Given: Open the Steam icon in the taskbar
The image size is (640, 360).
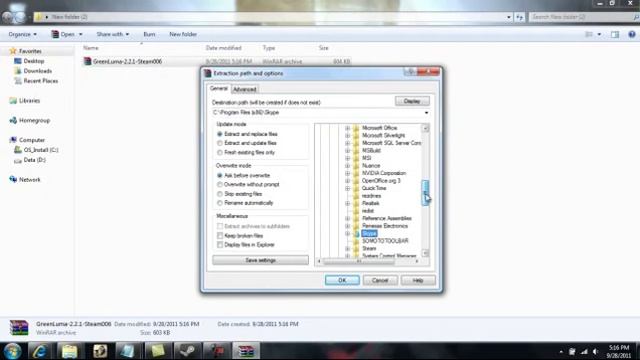Looking at the screenshot, I should click(187, 351).
